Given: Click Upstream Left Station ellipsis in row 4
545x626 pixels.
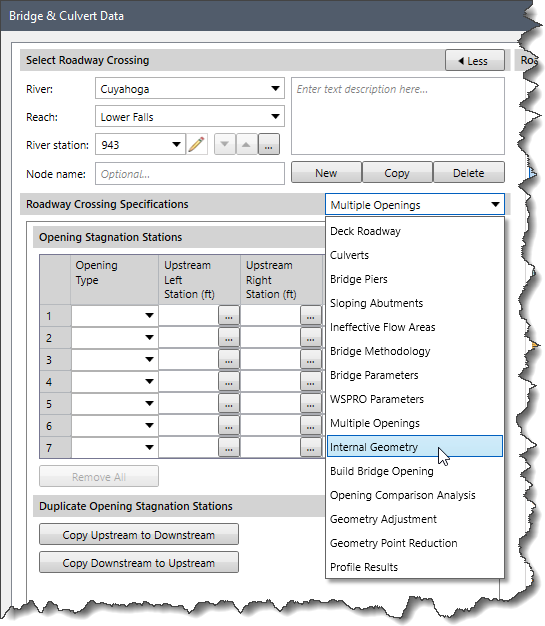Looking at the screenshot, I should pos(229,382).
